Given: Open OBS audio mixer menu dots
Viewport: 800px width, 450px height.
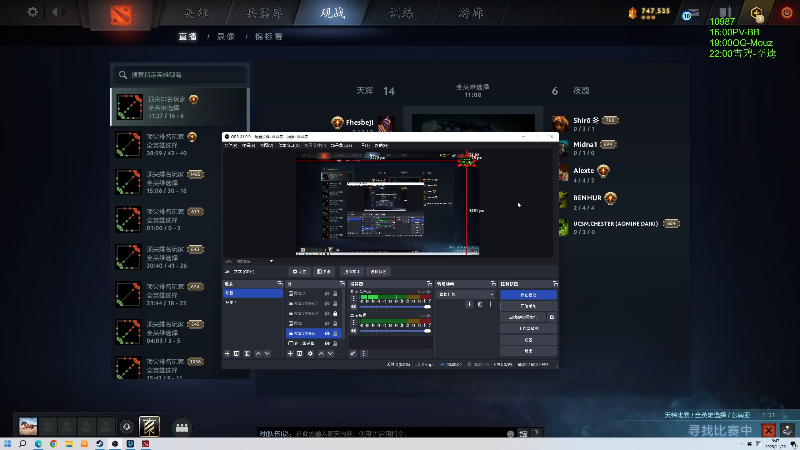Looking at the screenshot, I should 363,354.
